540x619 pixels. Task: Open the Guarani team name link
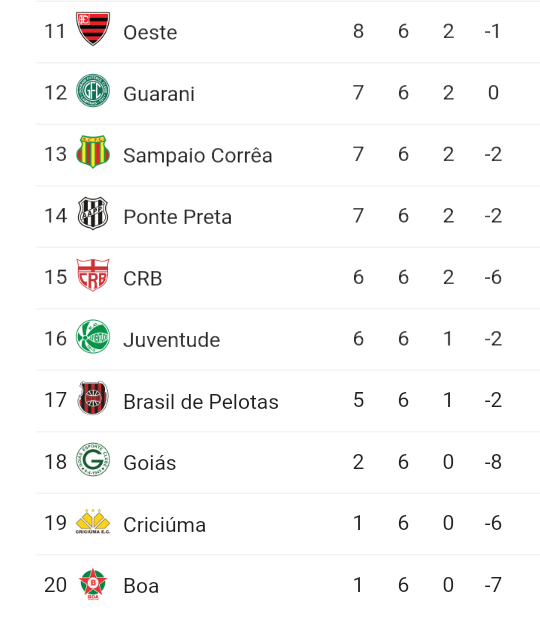(x=159, y=94)
